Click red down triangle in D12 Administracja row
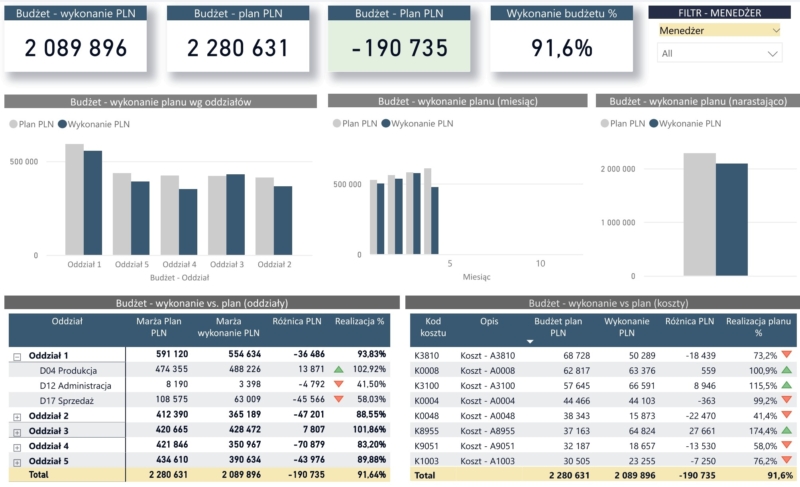 coord(340,385)
